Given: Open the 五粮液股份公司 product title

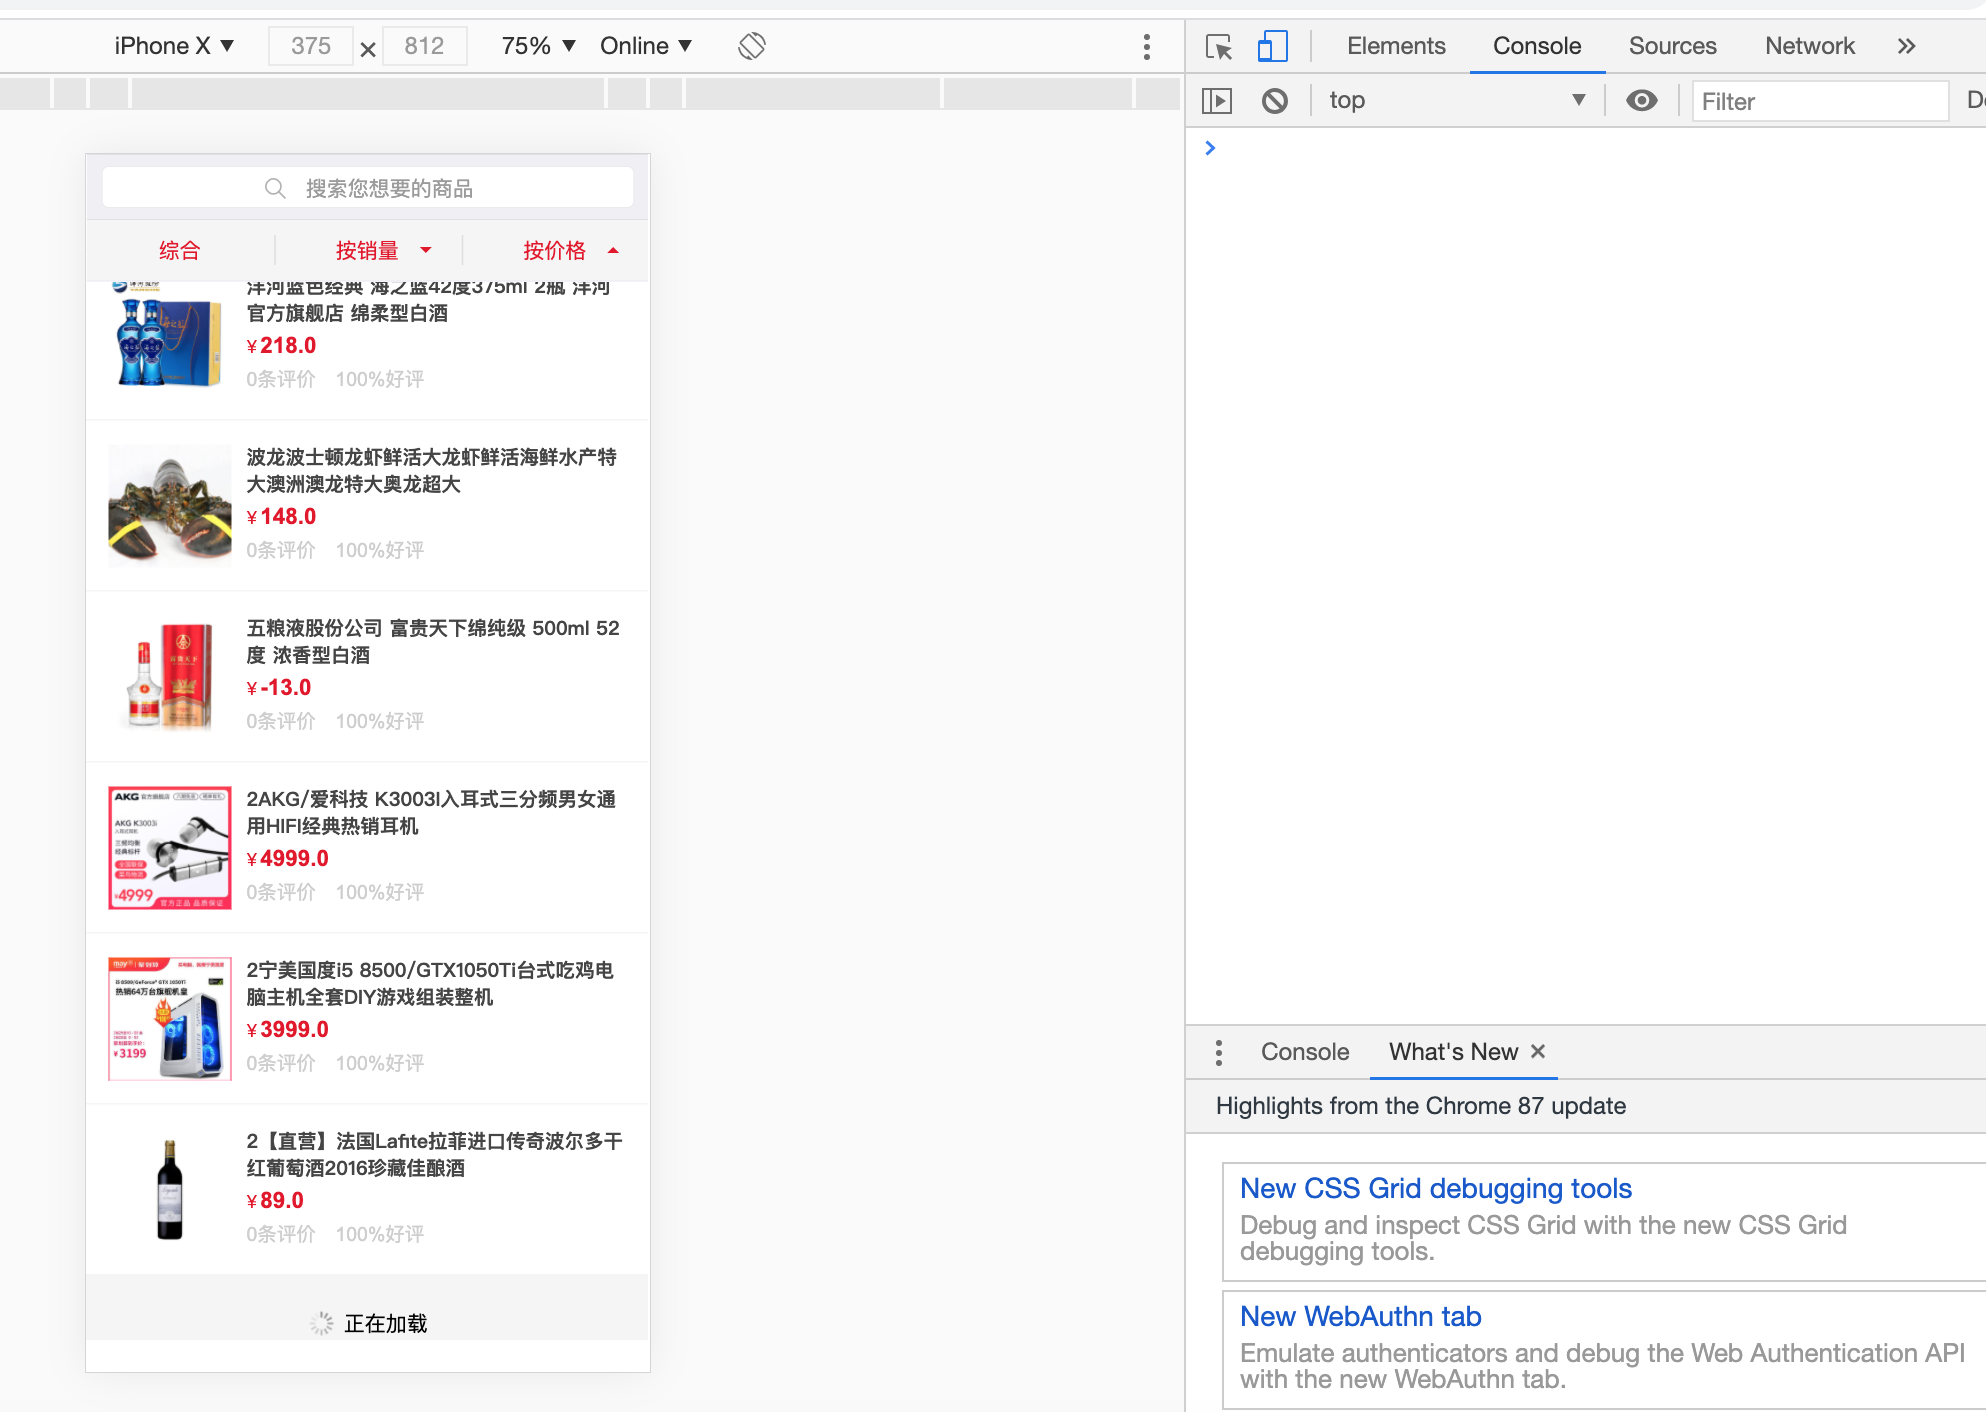Looking at the screenshot, I should tap(433, 642).
